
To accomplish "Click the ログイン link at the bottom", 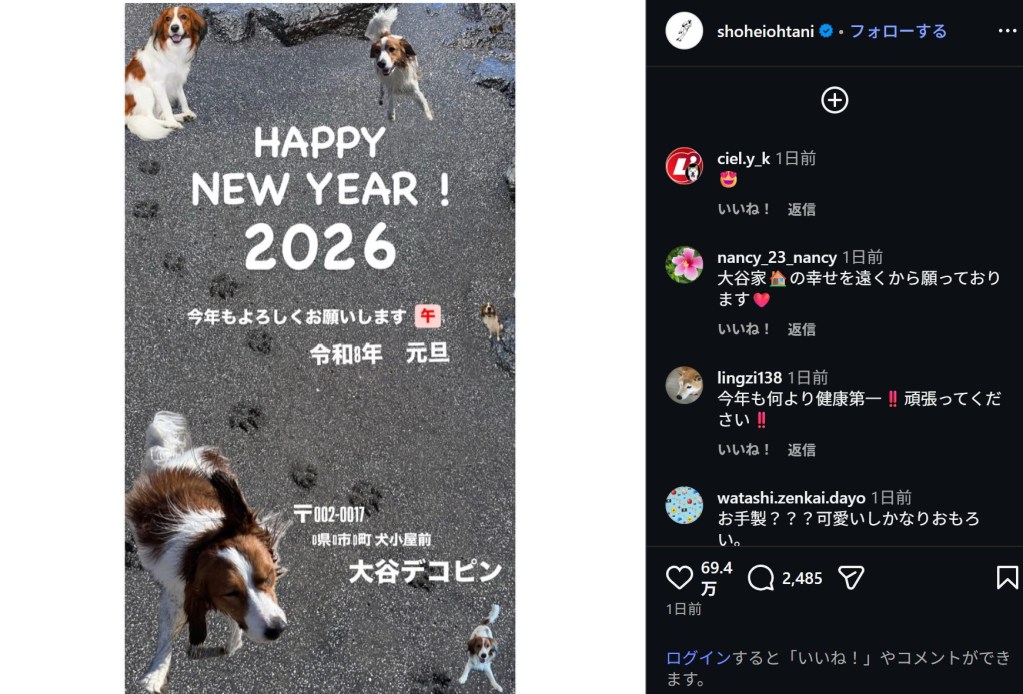I will pos(698,657).
